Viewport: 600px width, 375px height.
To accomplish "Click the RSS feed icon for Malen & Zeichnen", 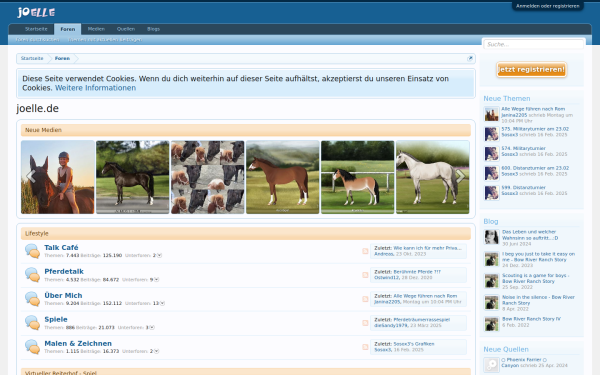I will [365, 347].
